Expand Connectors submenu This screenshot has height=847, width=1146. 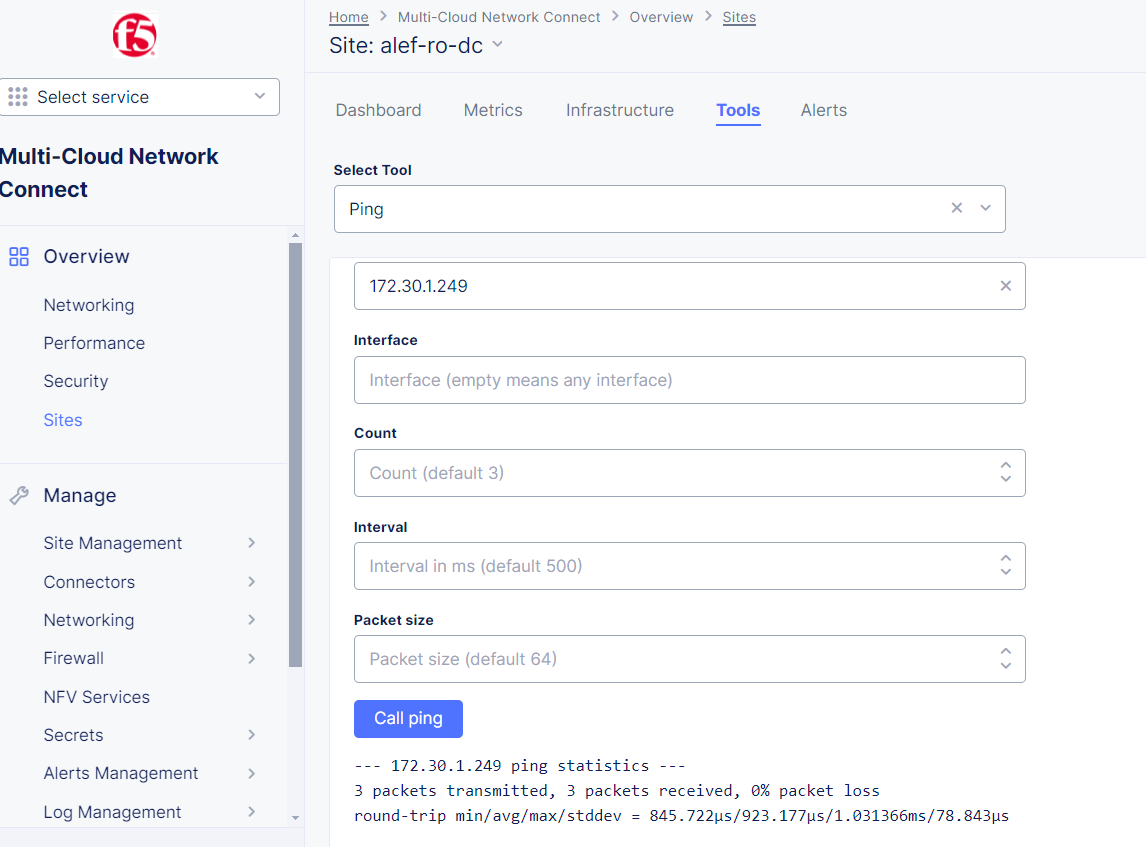pos(251,582)
